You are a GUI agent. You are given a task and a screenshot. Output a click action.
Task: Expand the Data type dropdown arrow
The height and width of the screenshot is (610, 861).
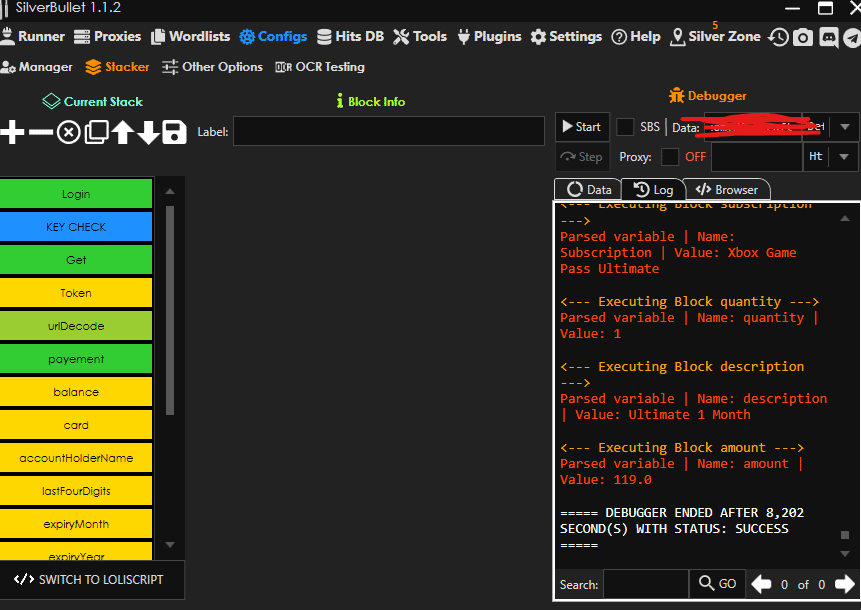(845, 127)
